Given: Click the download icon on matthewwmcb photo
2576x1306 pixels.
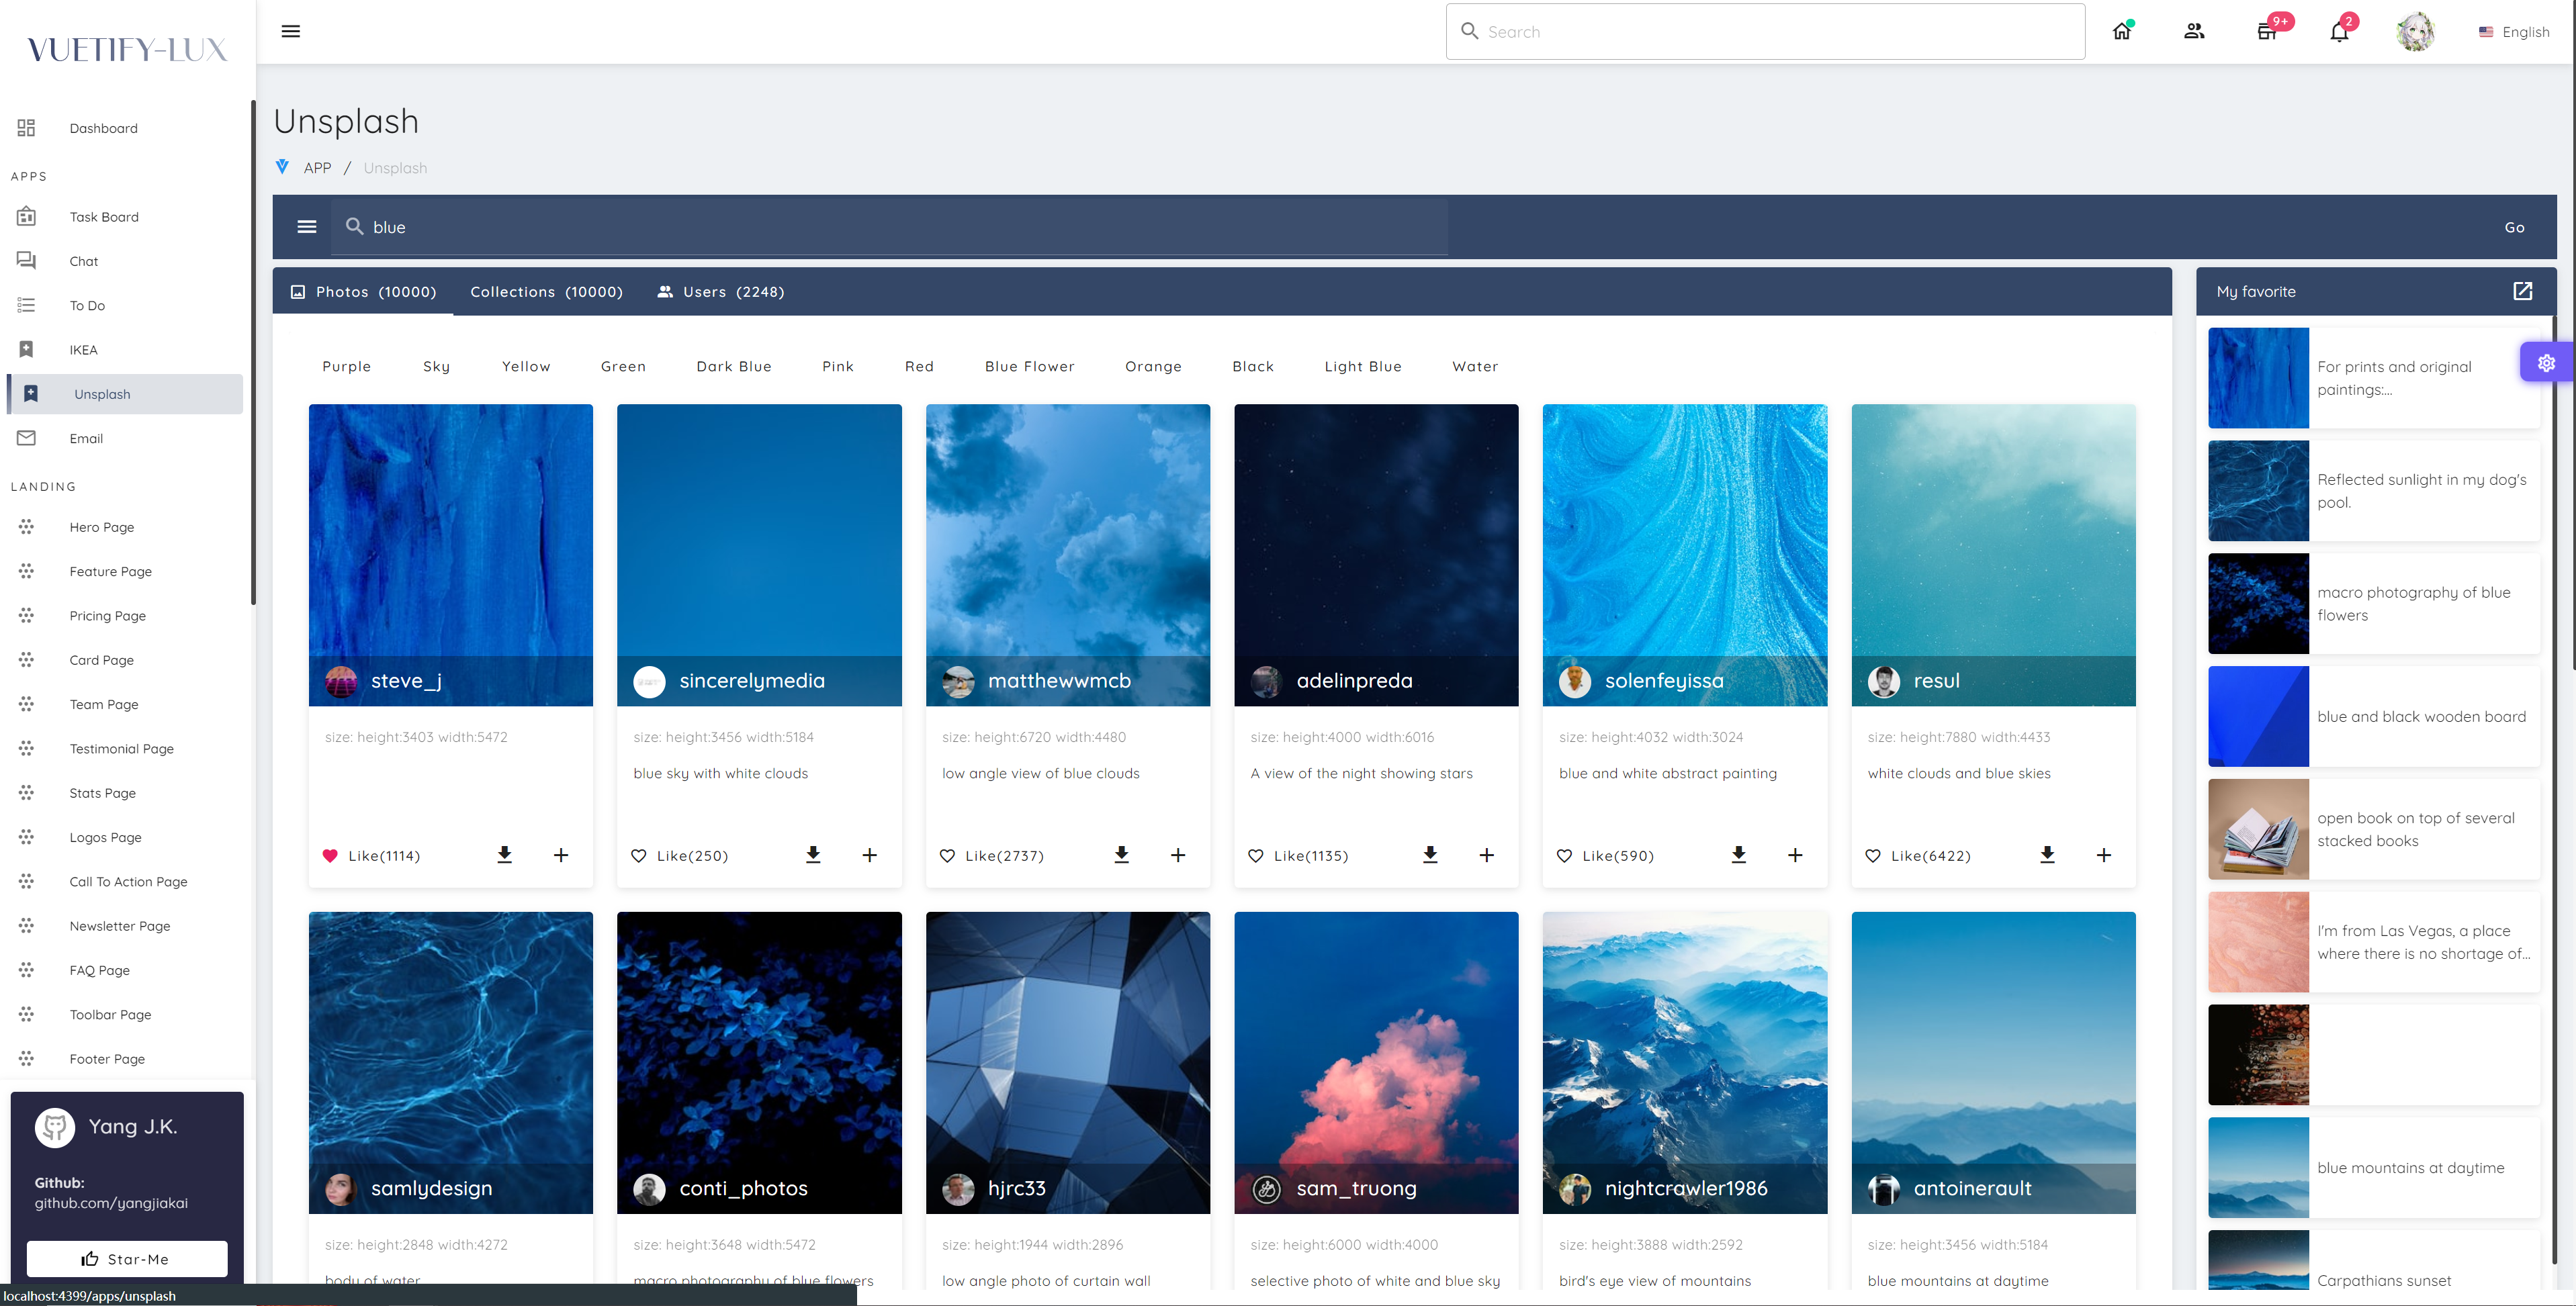Looking at the screenshot, I should click(x=1121, y=855).
